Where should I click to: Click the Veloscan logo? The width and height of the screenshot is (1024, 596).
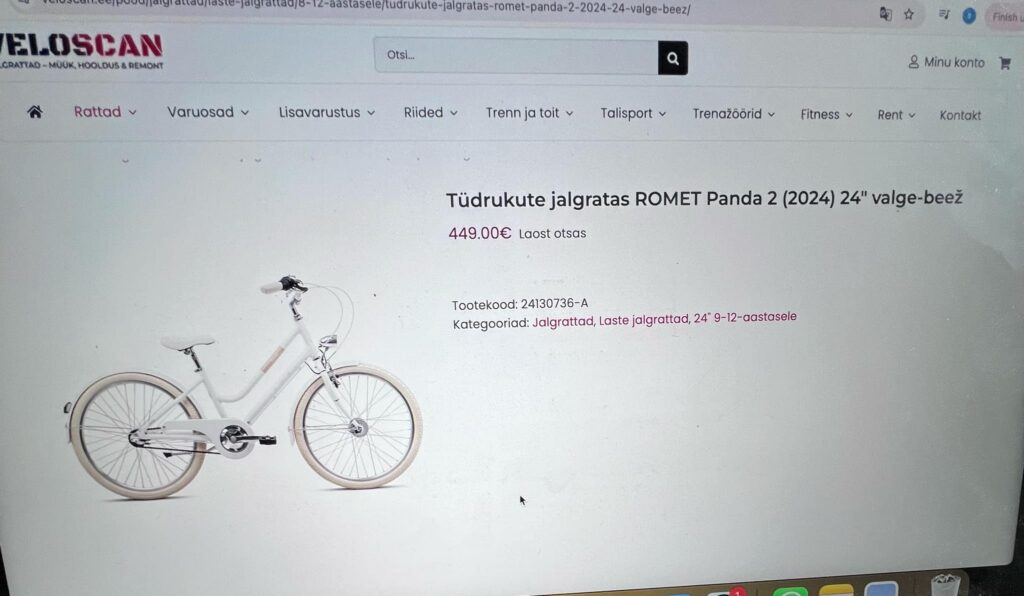pyautogui.click(x=81, y=50)
